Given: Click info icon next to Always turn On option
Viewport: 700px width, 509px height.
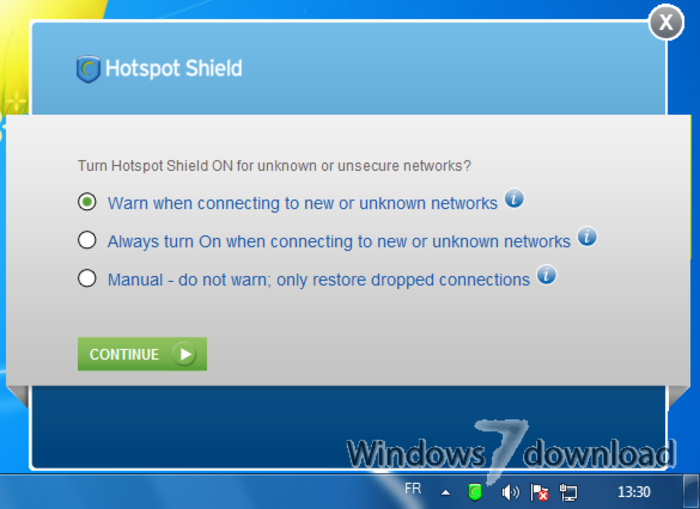Looking at the screenshot, I should (x=587, y=236).
